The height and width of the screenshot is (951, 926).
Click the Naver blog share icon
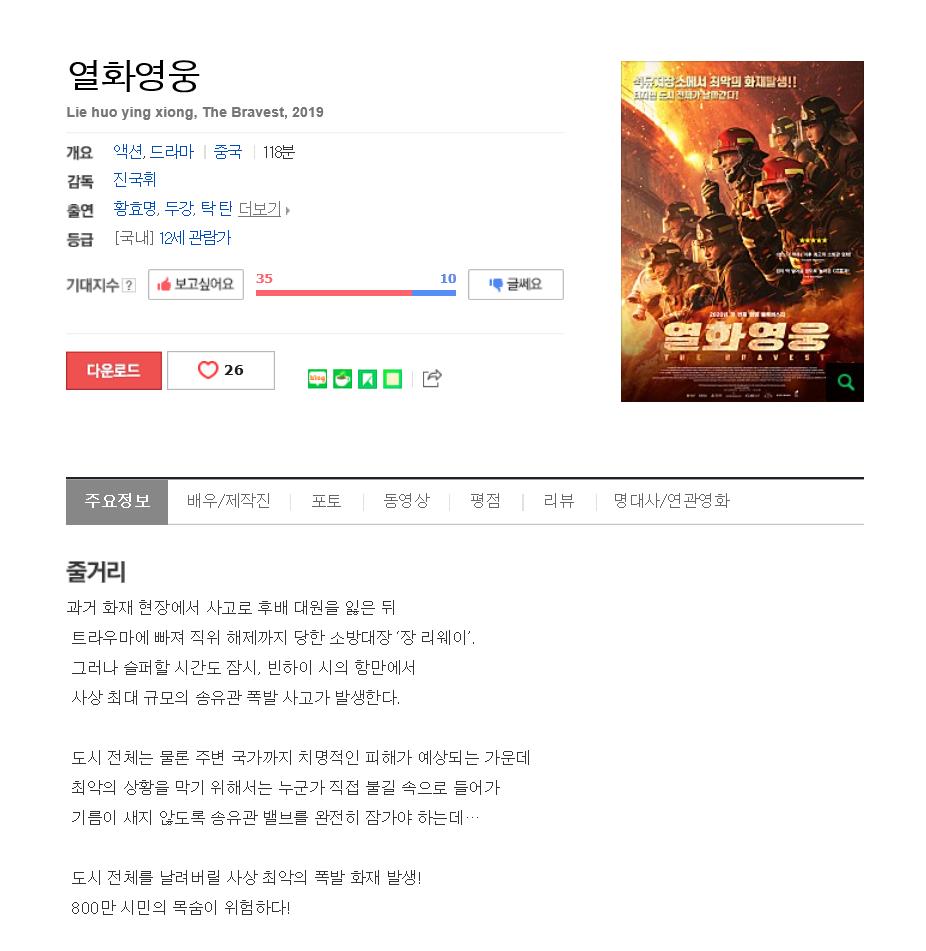point(317,379)
